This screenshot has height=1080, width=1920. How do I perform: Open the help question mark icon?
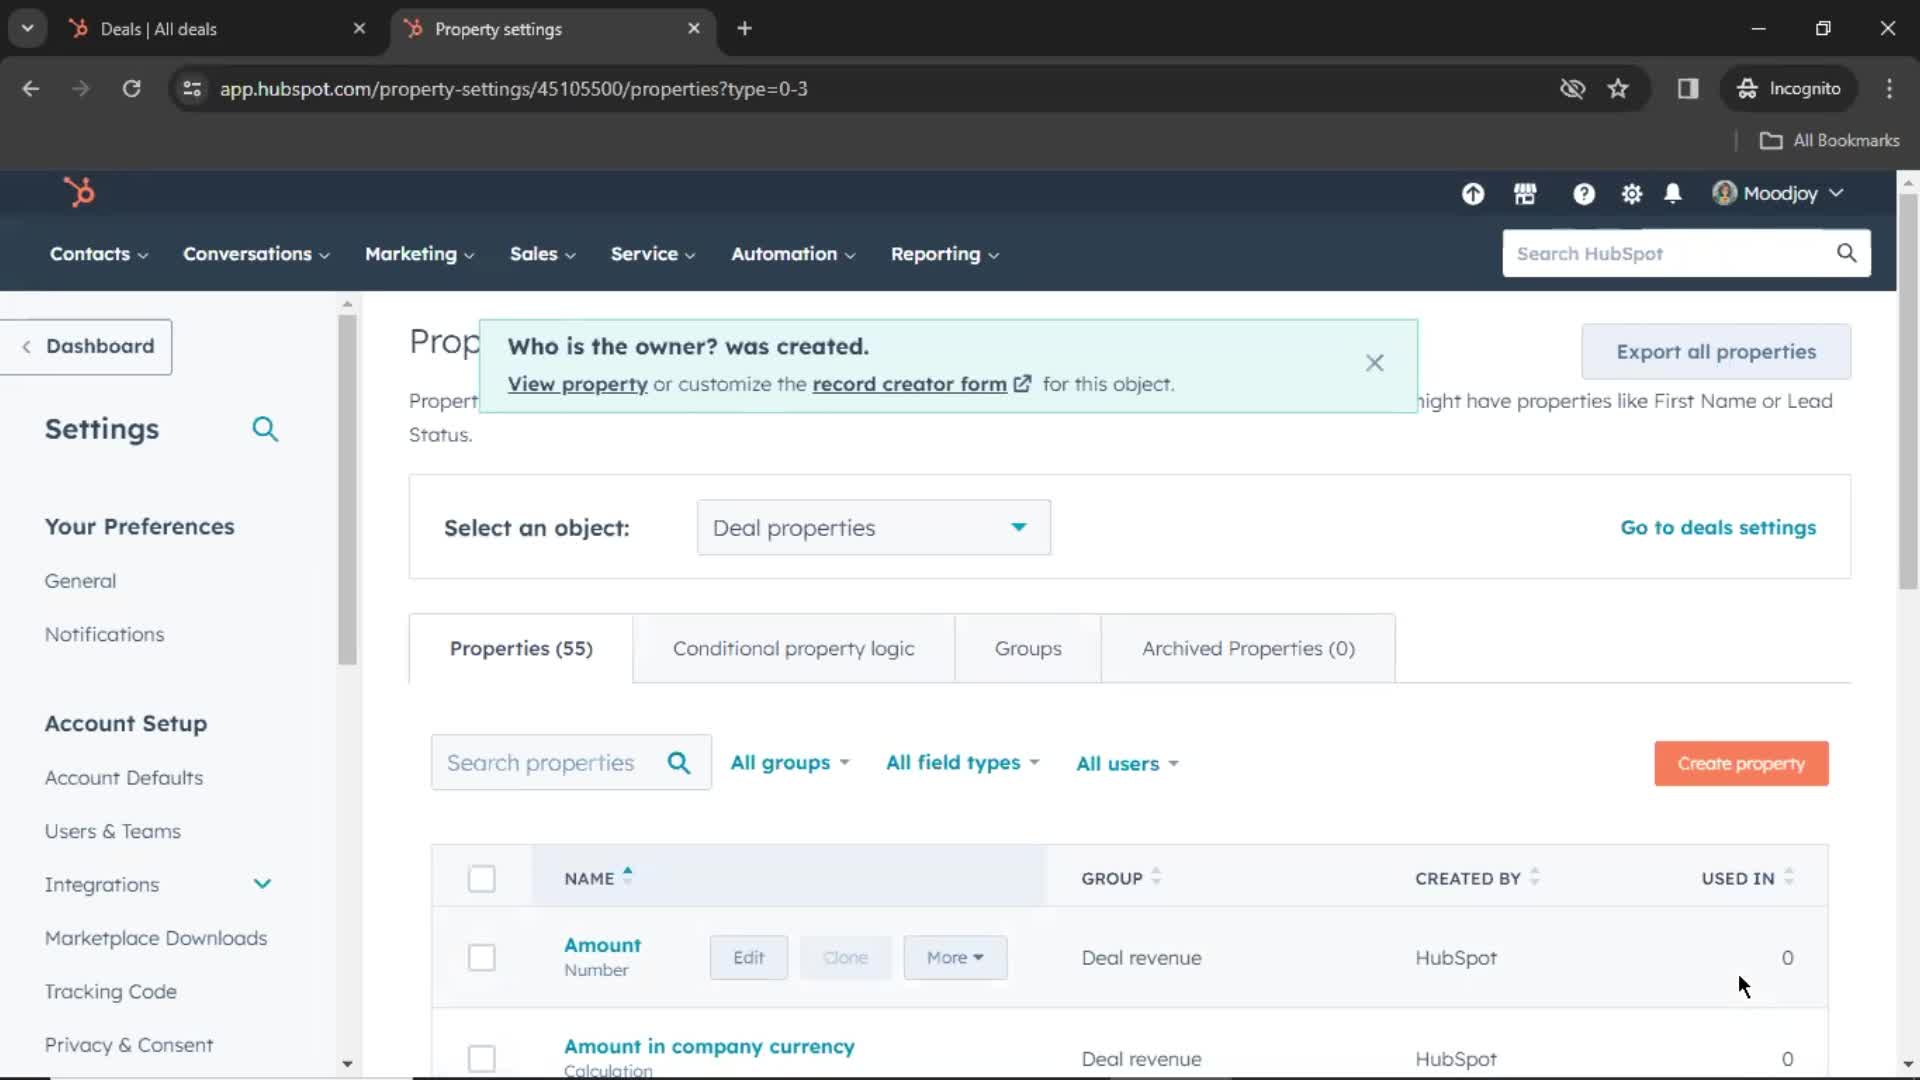[1584, 194]
